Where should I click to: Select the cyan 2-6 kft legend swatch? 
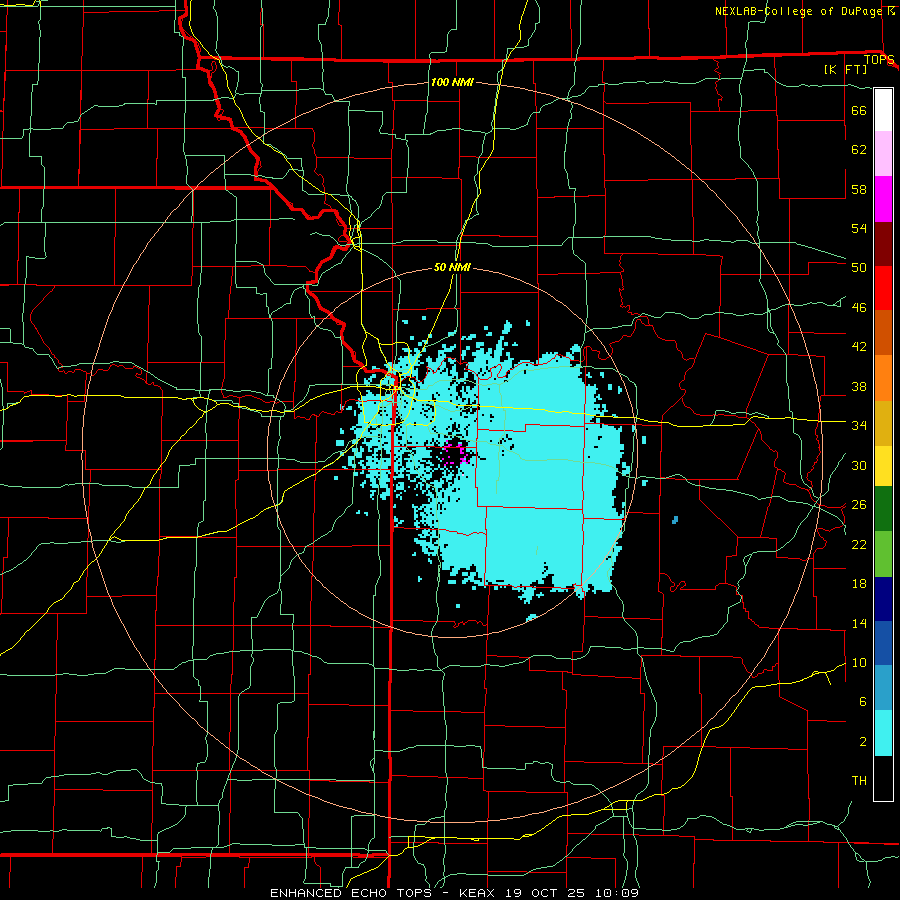883,733
